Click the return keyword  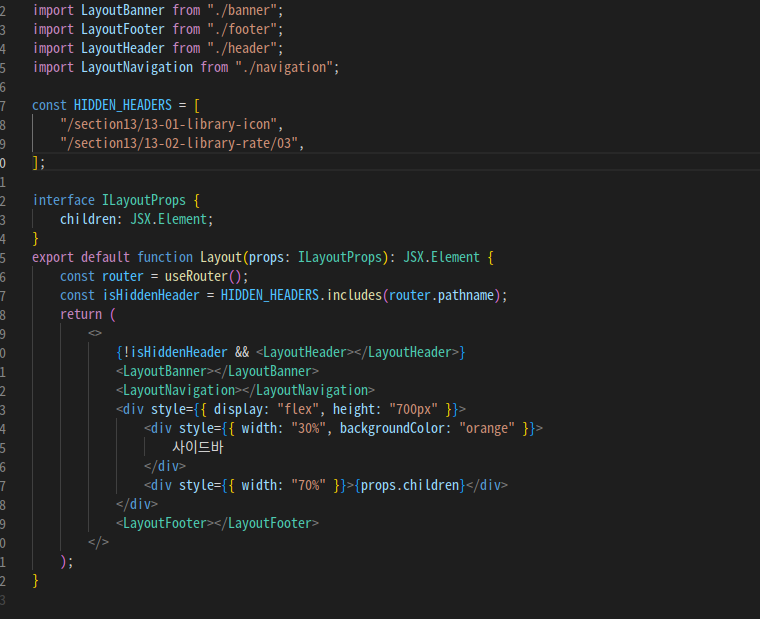coord(81,314)
